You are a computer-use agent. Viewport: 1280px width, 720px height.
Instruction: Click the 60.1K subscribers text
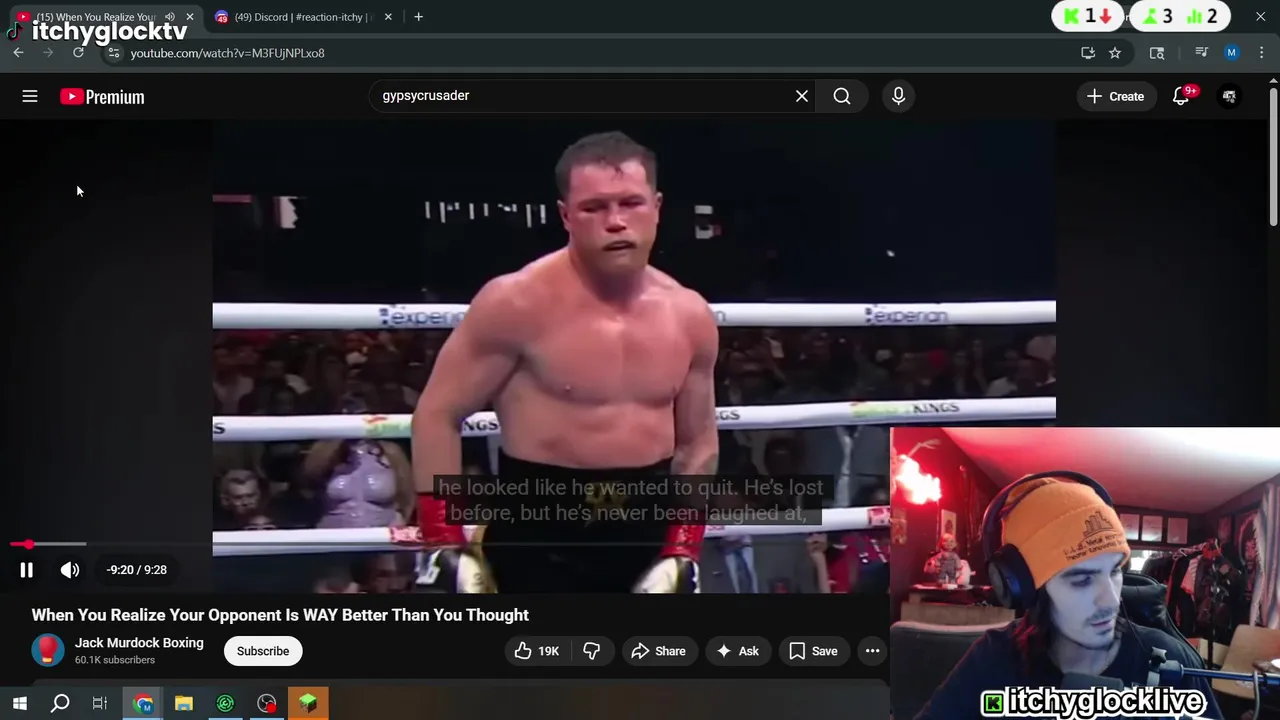pos(115,660)
